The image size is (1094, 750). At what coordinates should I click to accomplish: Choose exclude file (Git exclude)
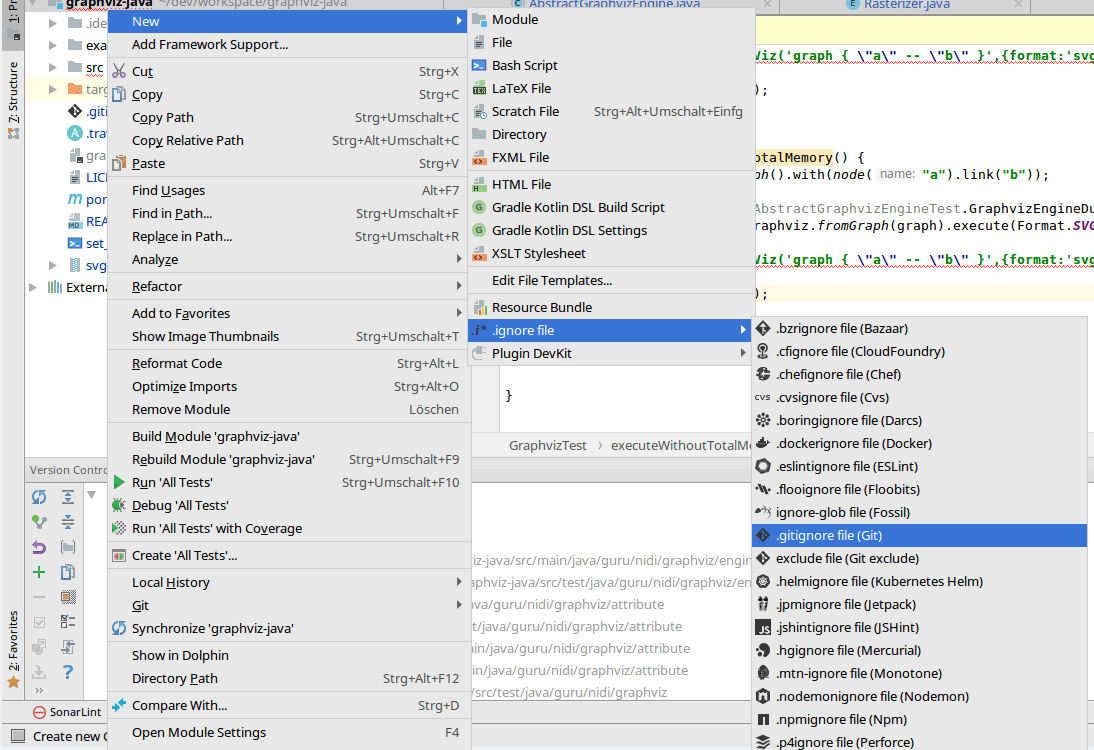(x=919, y=558)
